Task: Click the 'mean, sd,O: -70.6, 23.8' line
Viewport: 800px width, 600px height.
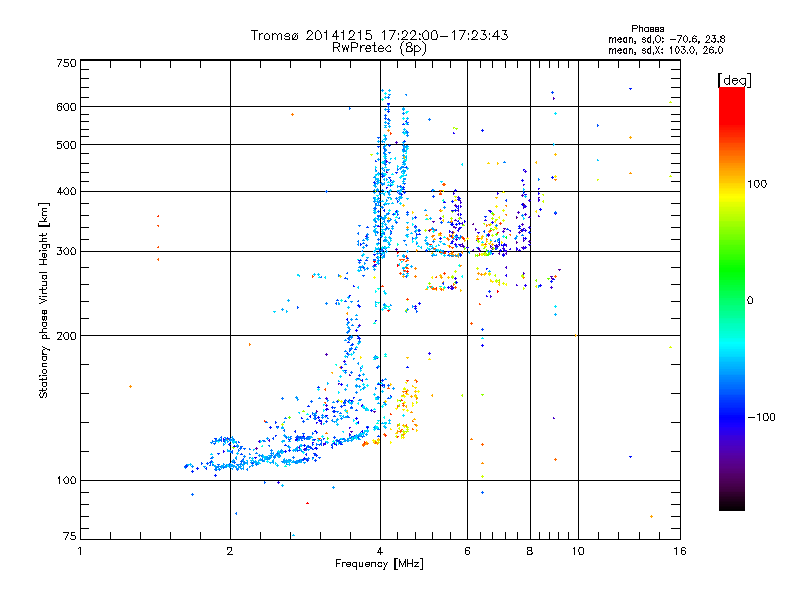Action: coord(666,39)
